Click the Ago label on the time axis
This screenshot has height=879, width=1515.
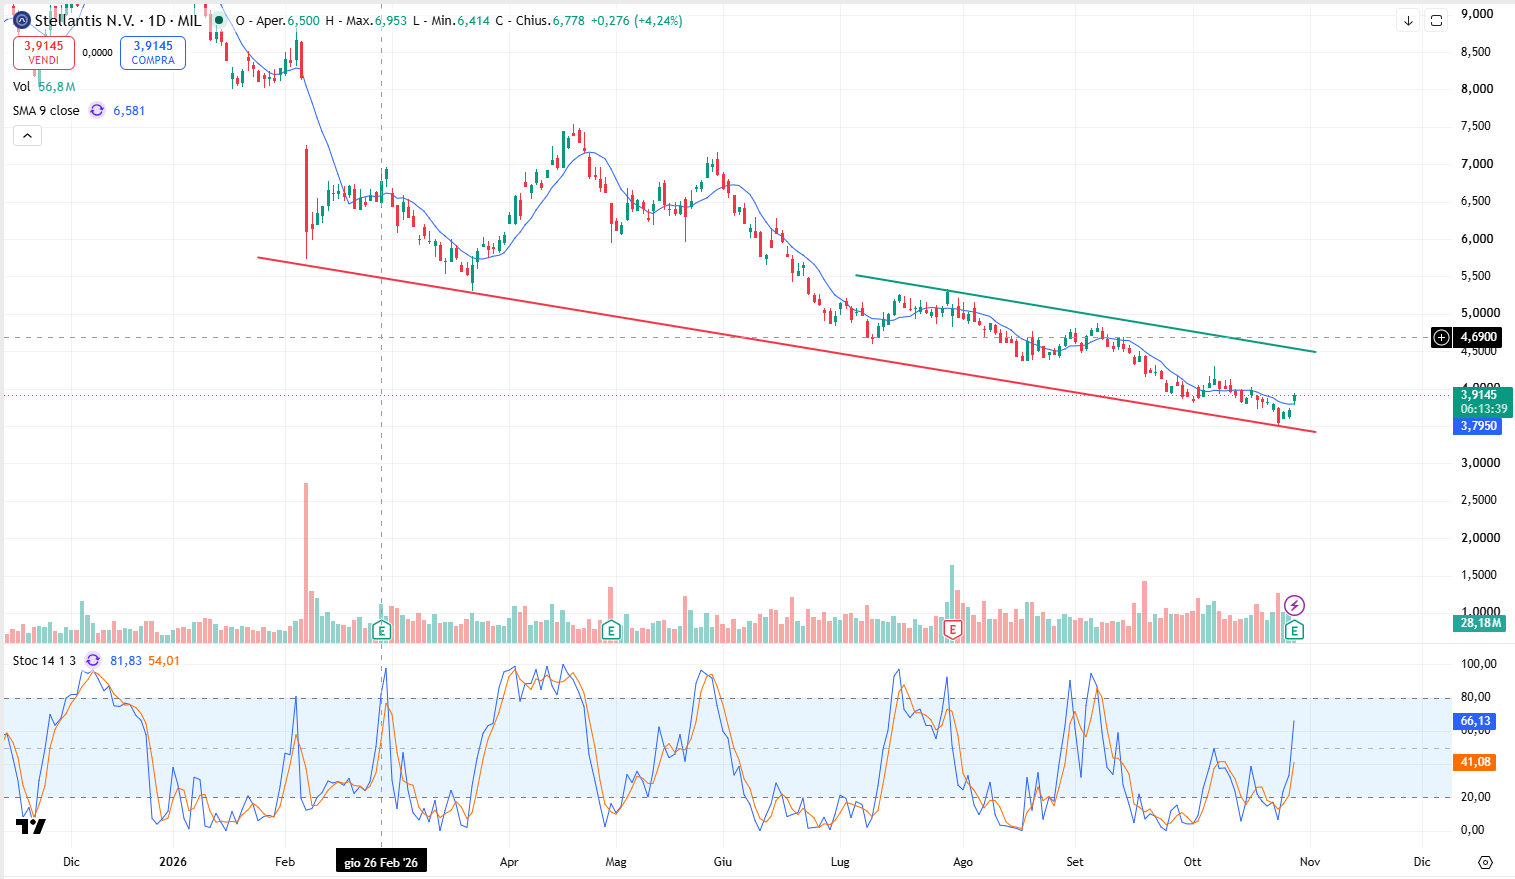pyautogui.click(x=963, y=861)
